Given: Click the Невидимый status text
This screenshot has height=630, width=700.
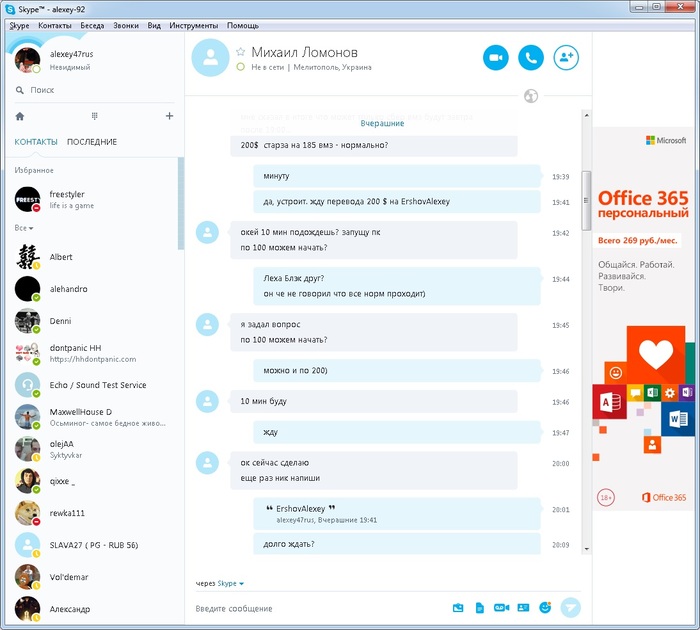Looking at the screenshot, I should pos(70,67).
